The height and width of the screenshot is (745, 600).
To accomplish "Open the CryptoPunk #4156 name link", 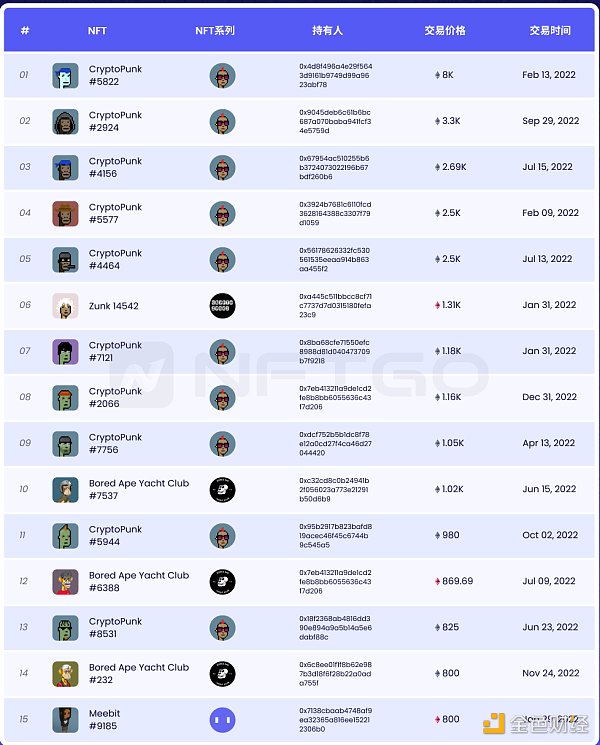I will tap(115, 167).
